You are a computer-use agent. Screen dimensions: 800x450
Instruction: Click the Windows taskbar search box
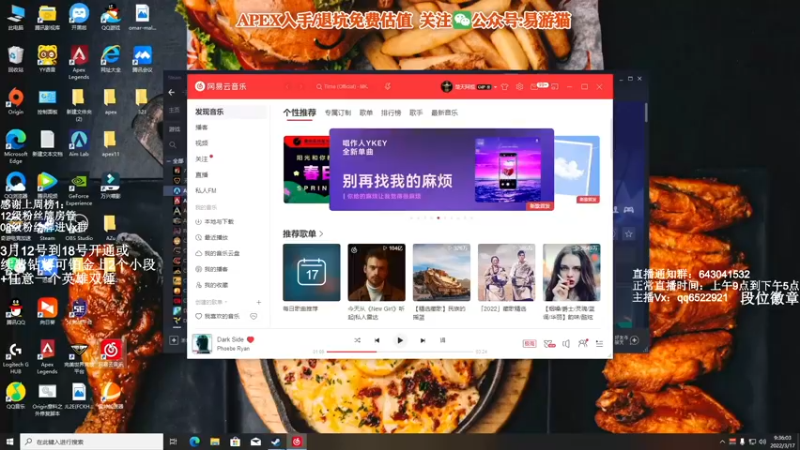[92, 441]
